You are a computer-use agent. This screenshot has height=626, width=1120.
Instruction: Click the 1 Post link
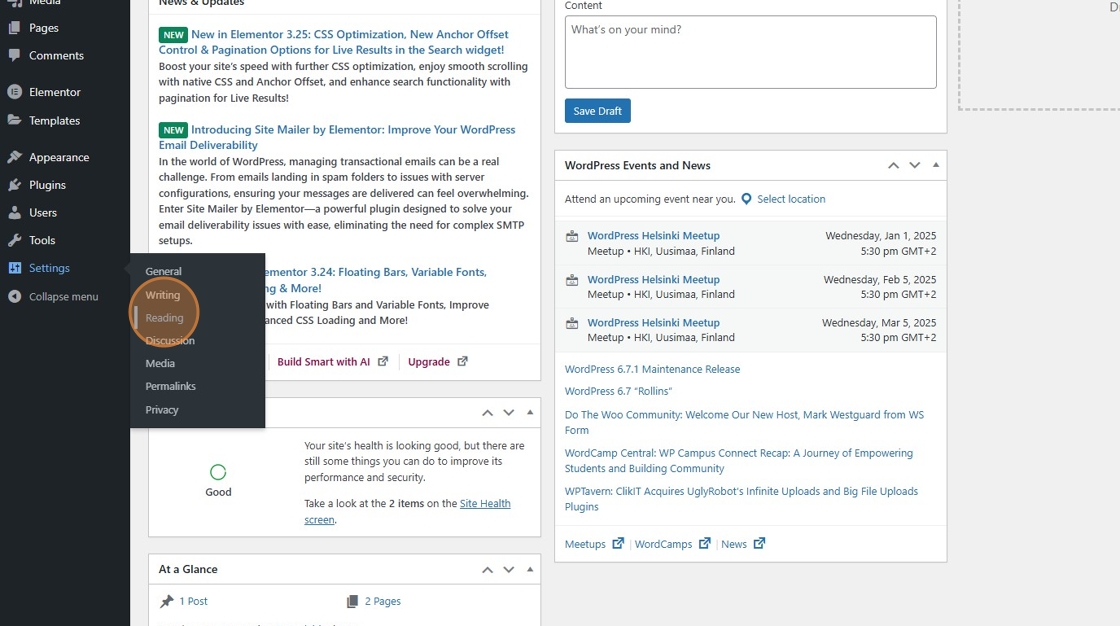point(193,601)
